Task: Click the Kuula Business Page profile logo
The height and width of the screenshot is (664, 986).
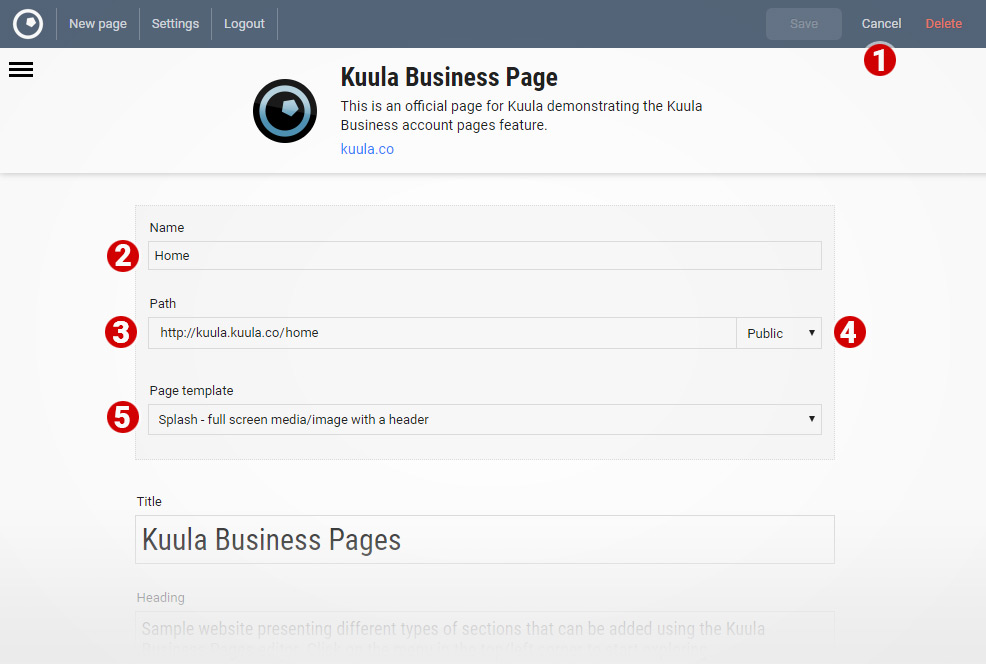Action: [x=285, y=111]
